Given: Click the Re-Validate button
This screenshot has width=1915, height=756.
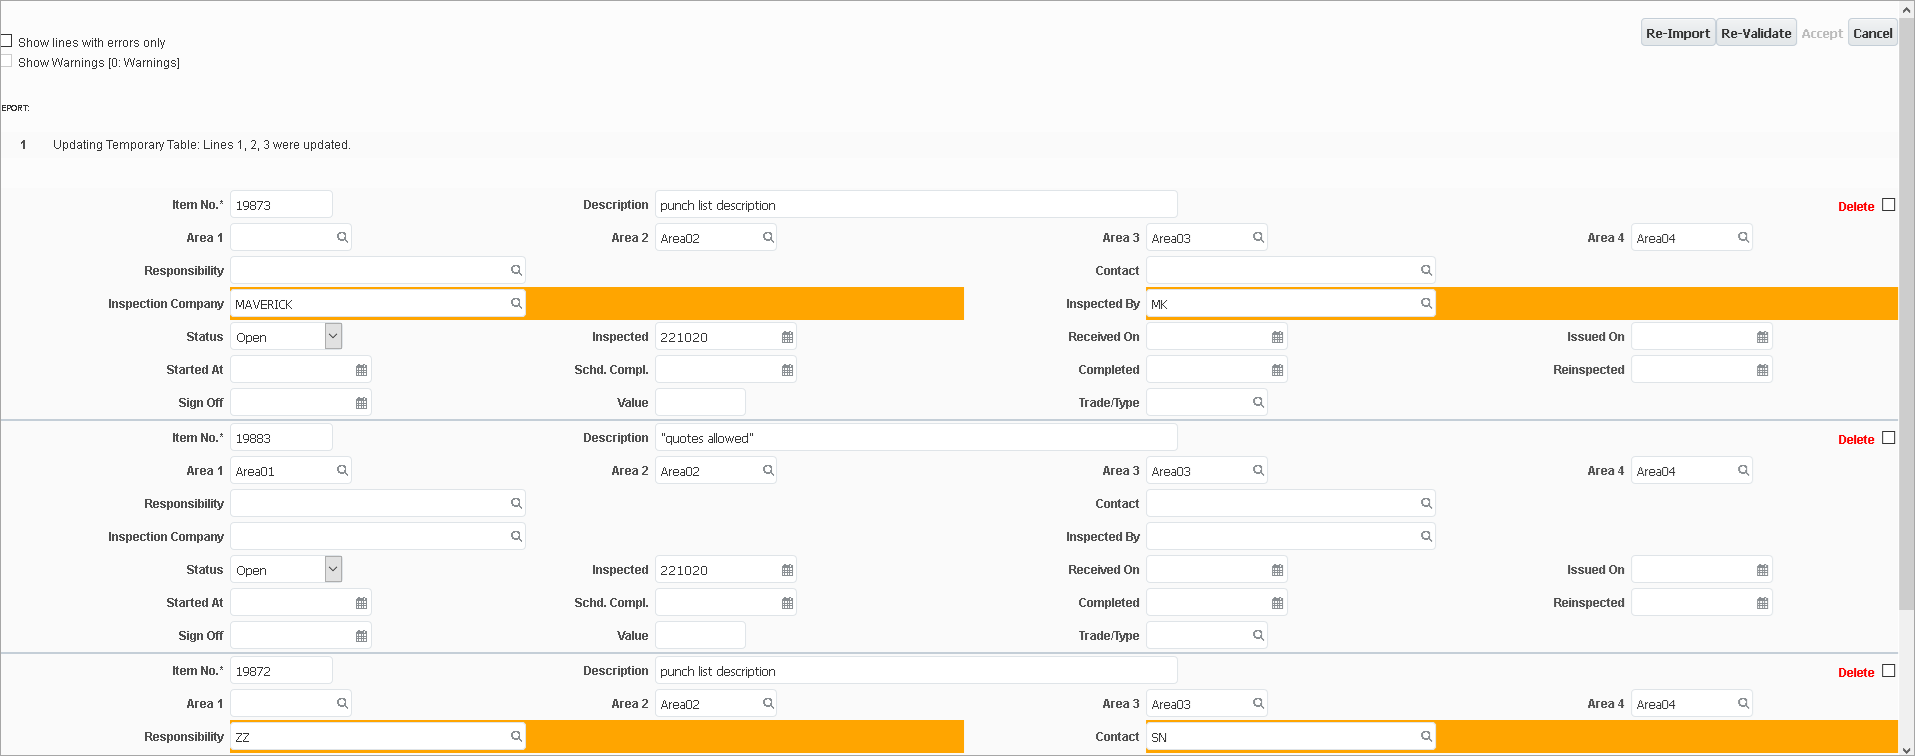Looking at the screenshot, I should coord(1756,33).
